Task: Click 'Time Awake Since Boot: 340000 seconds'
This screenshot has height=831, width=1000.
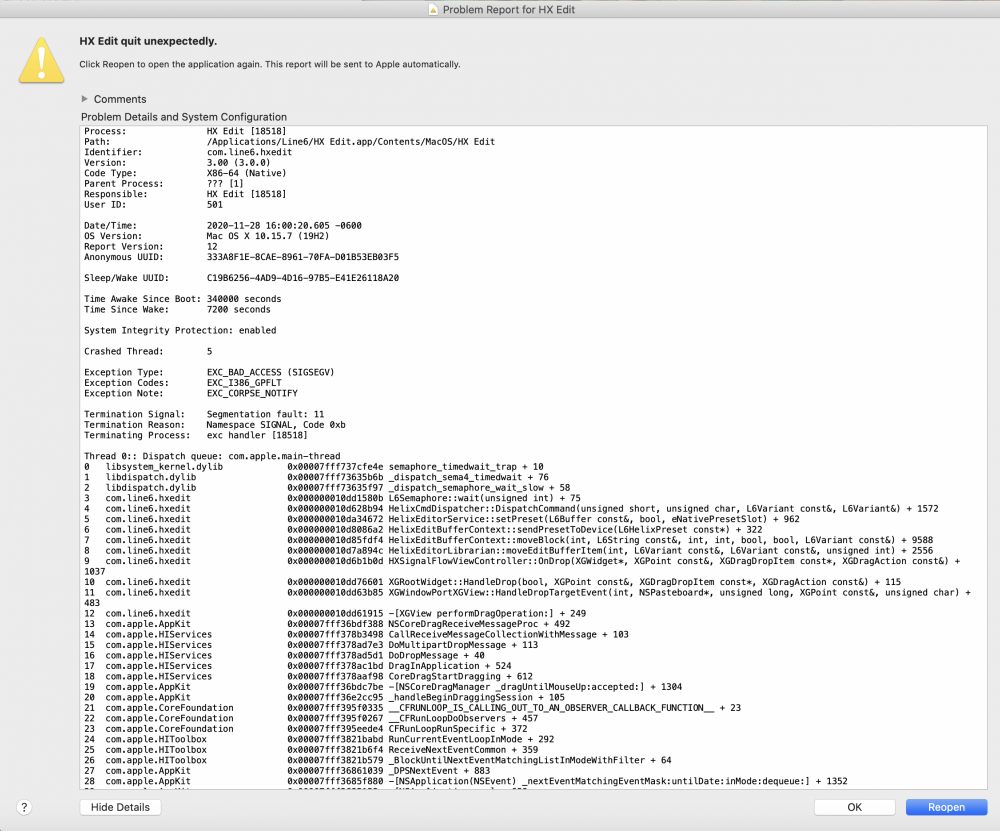Action: (x=182, y=298)
